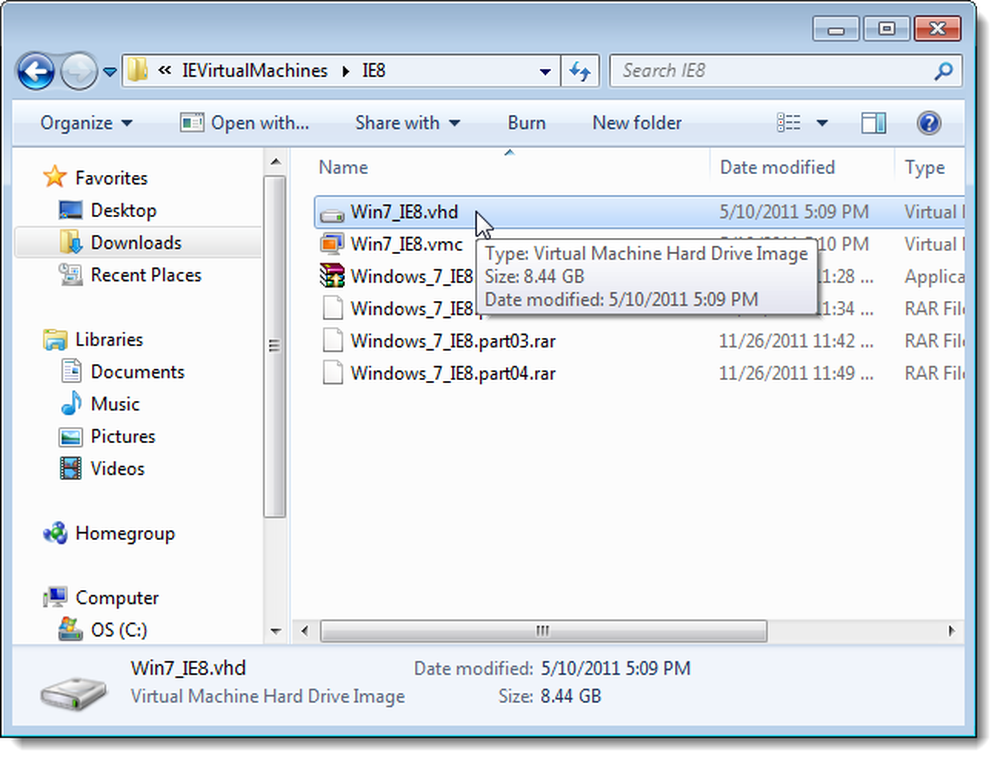This screenshot has height=761, width=1000.
Task: Expand the arrow after IEVirtualMachines breadcrumb
Action: 346,71
